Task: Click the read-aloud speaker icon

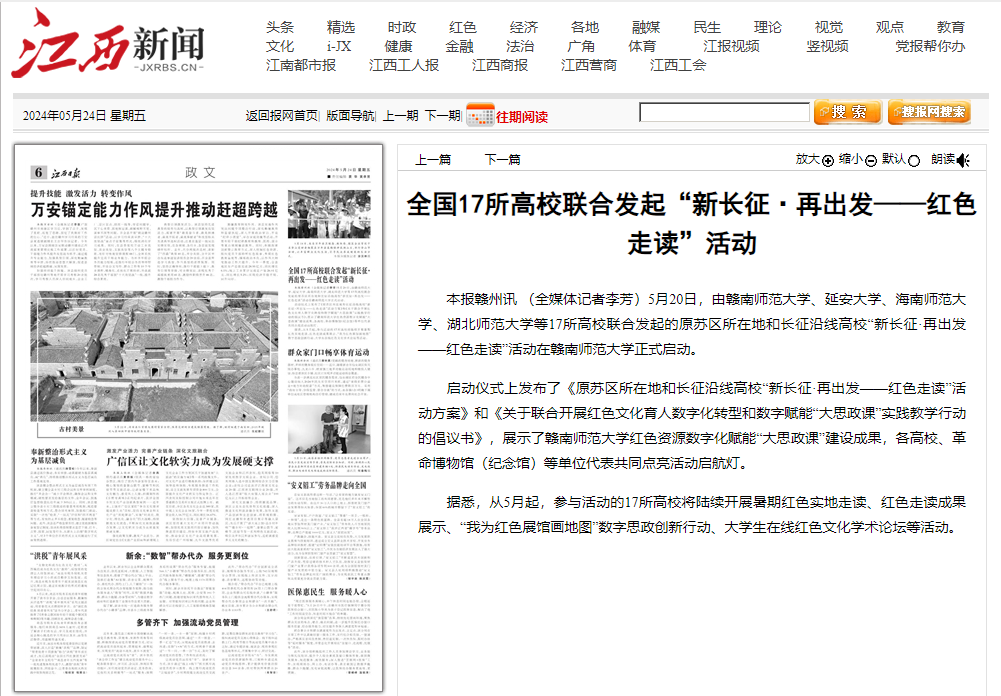Action: (x=963, y=160)
